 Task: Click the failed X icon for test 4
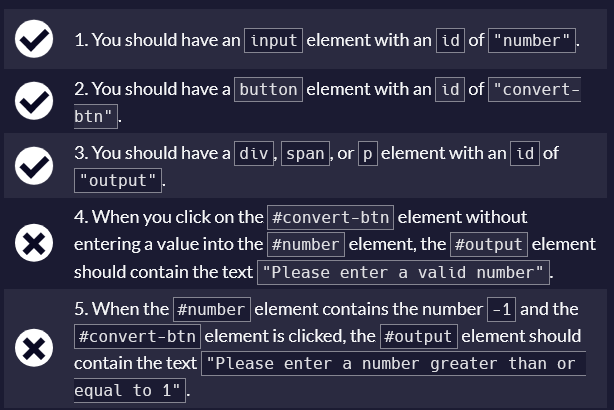click(x=34, y=244)
